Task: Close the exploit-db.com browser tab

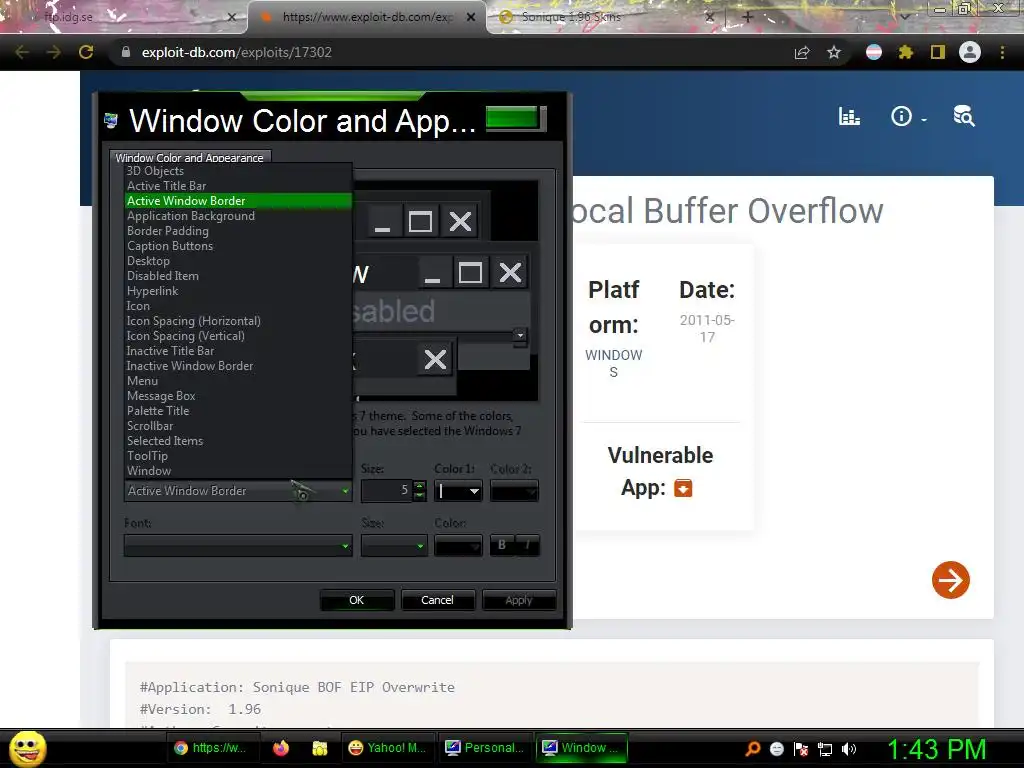Action: [471, 17]
